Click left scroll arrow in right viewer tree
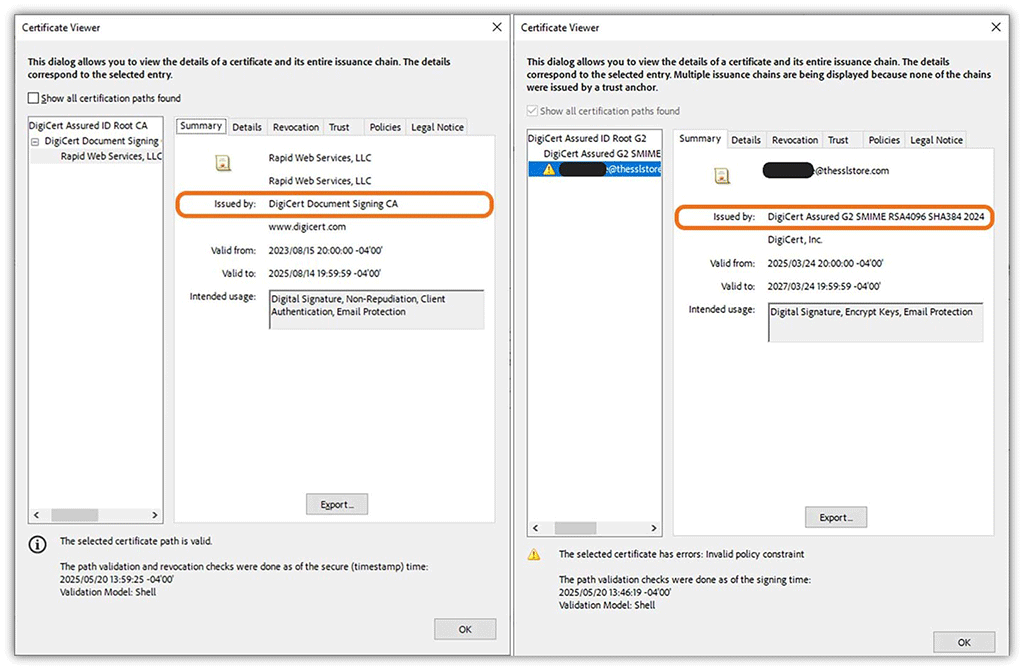 tap(536, 528)
